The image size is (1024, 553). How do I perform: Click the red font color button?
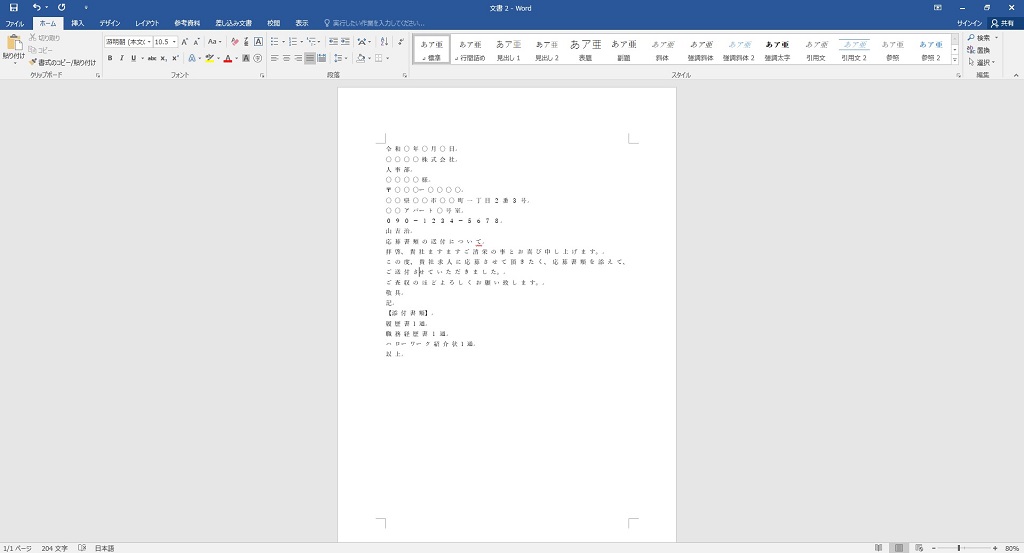tap(227, 59)
